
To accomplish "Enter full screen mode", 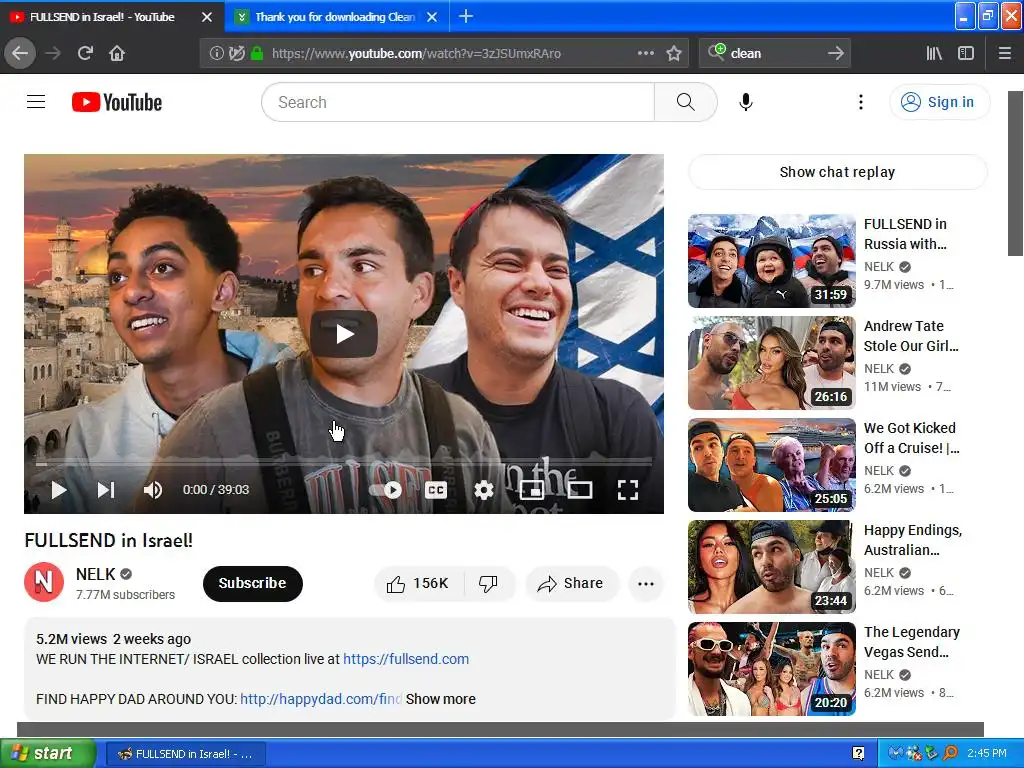I will (628, 490).
